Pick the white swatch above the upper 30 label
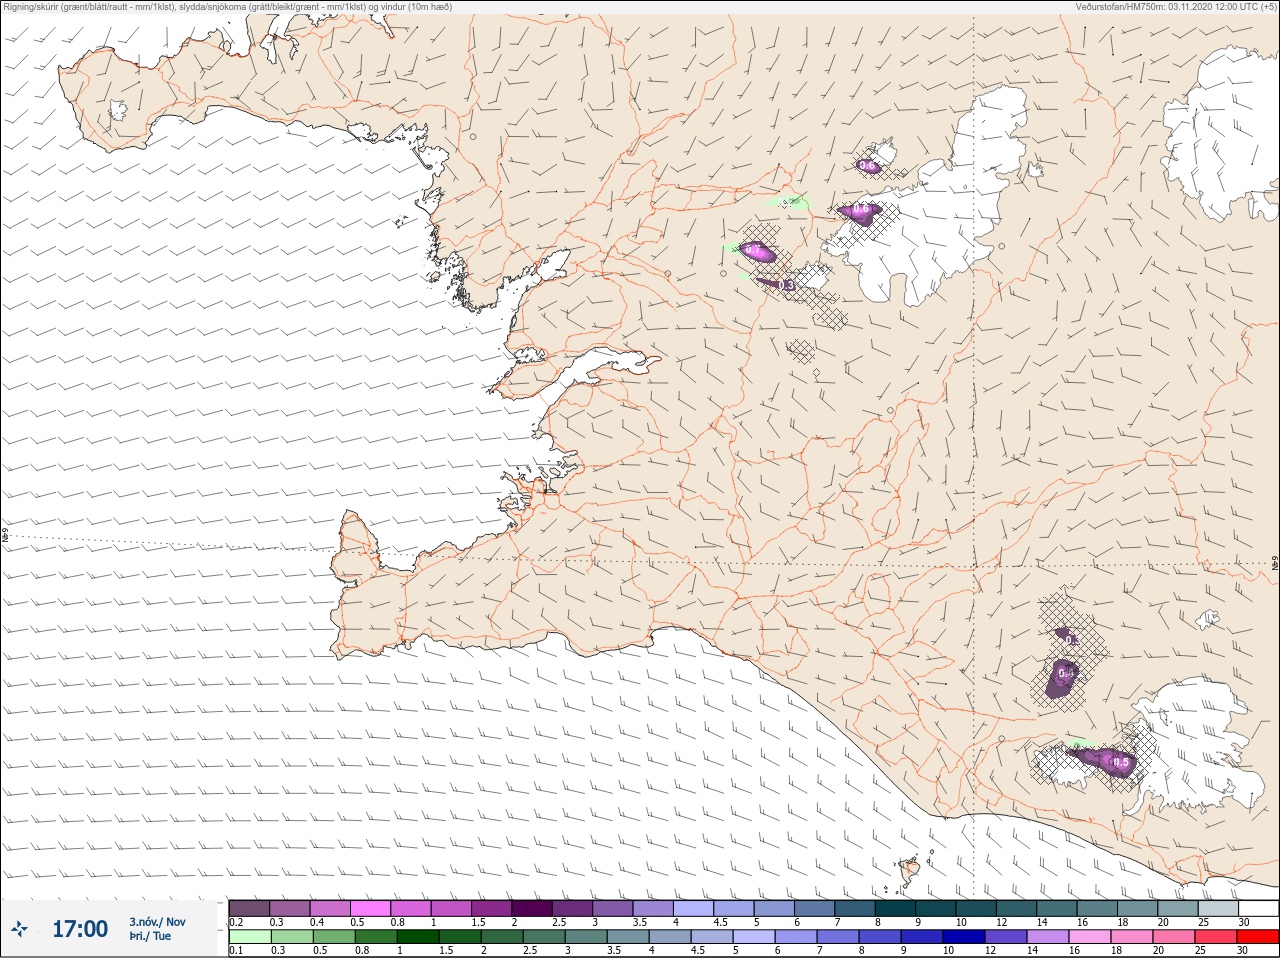The width and height of the screenshot is (1280, 958). pyautogui.click(x=1258, y=908)
